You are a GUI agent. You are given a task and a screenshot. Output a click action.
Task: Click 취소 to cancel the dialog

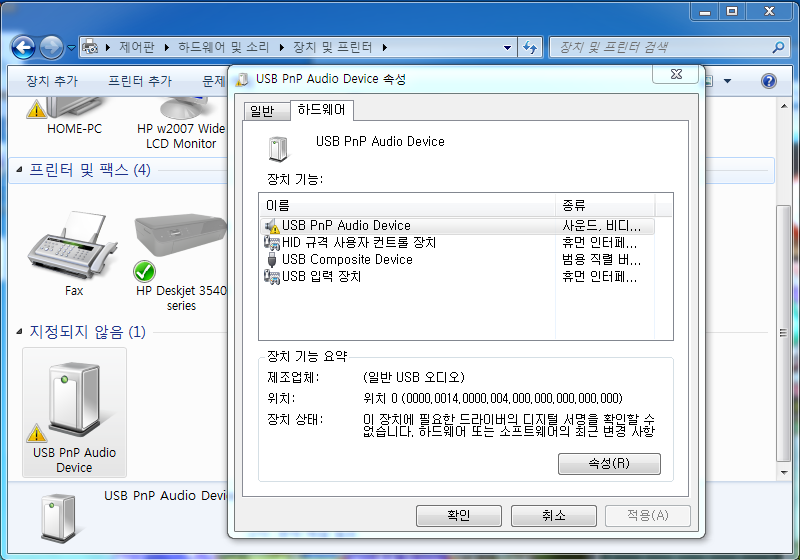(553, 515)
